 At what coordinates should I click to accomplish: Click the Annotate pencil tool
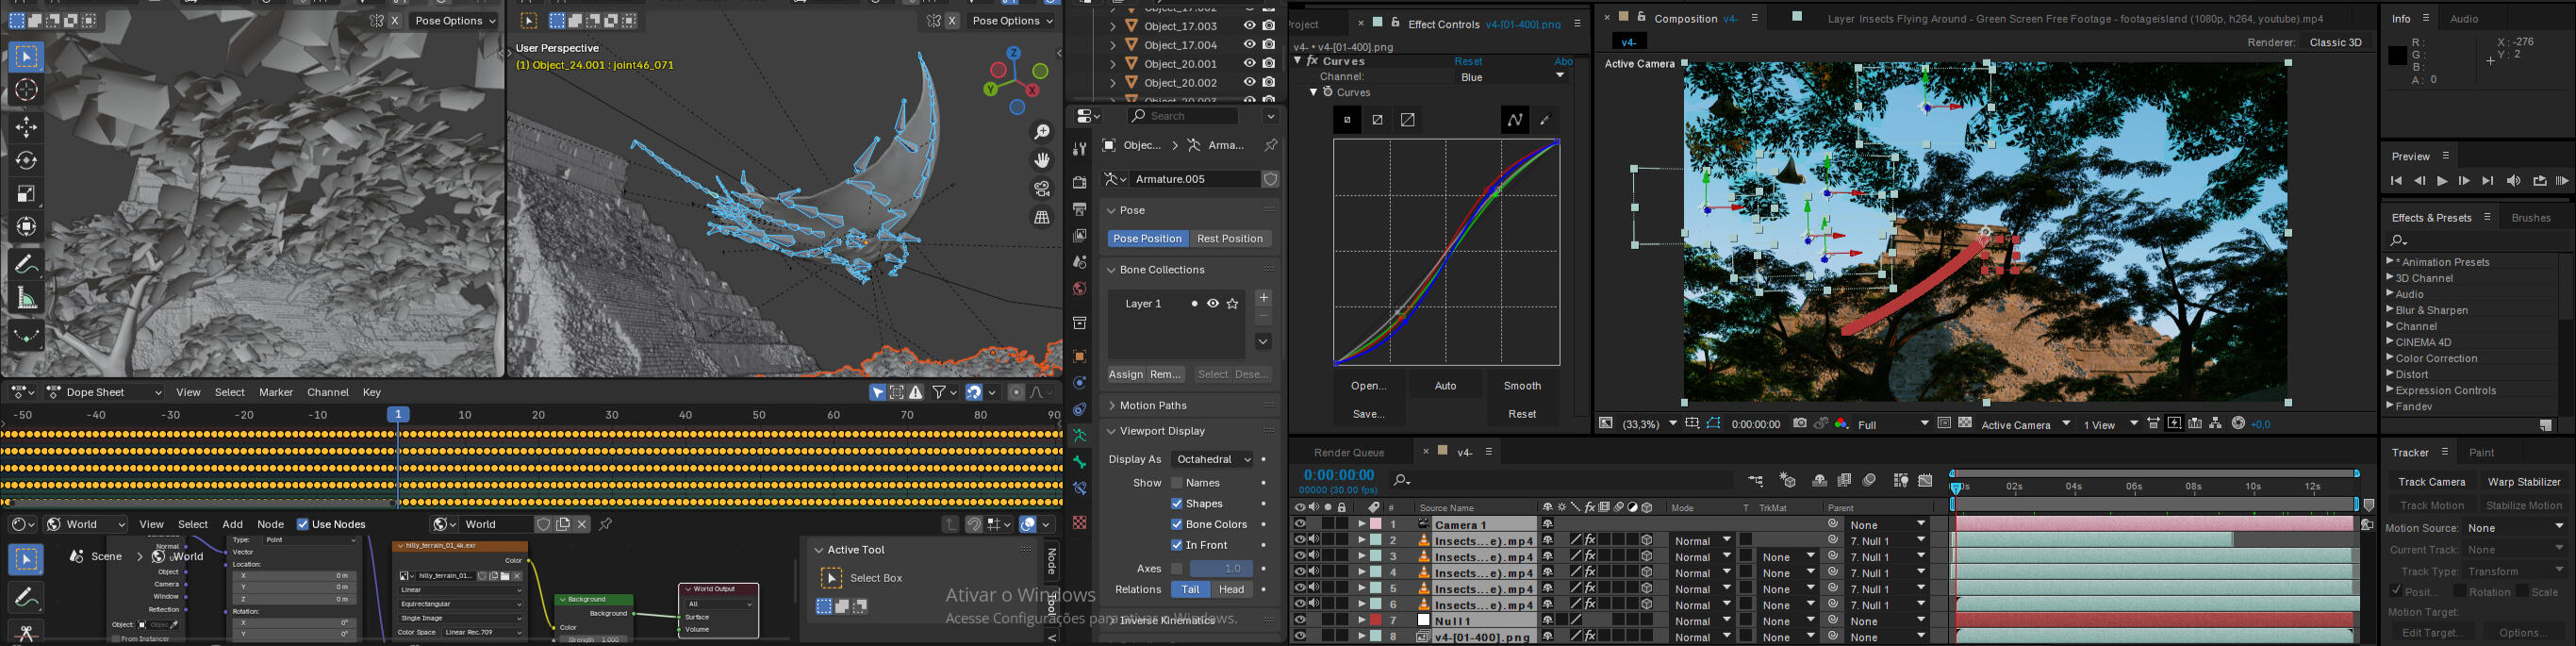tap(27, 264)
